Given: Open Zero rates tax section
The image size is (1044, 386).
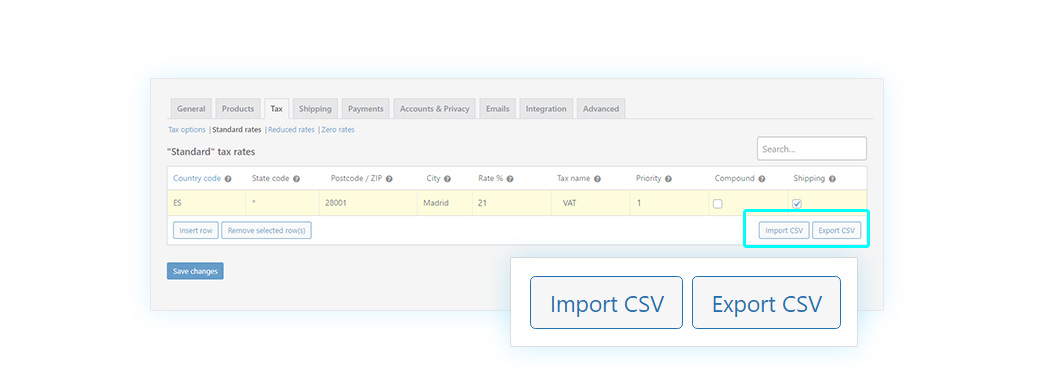Looking at the screenshot, I should tap(338, 130).
